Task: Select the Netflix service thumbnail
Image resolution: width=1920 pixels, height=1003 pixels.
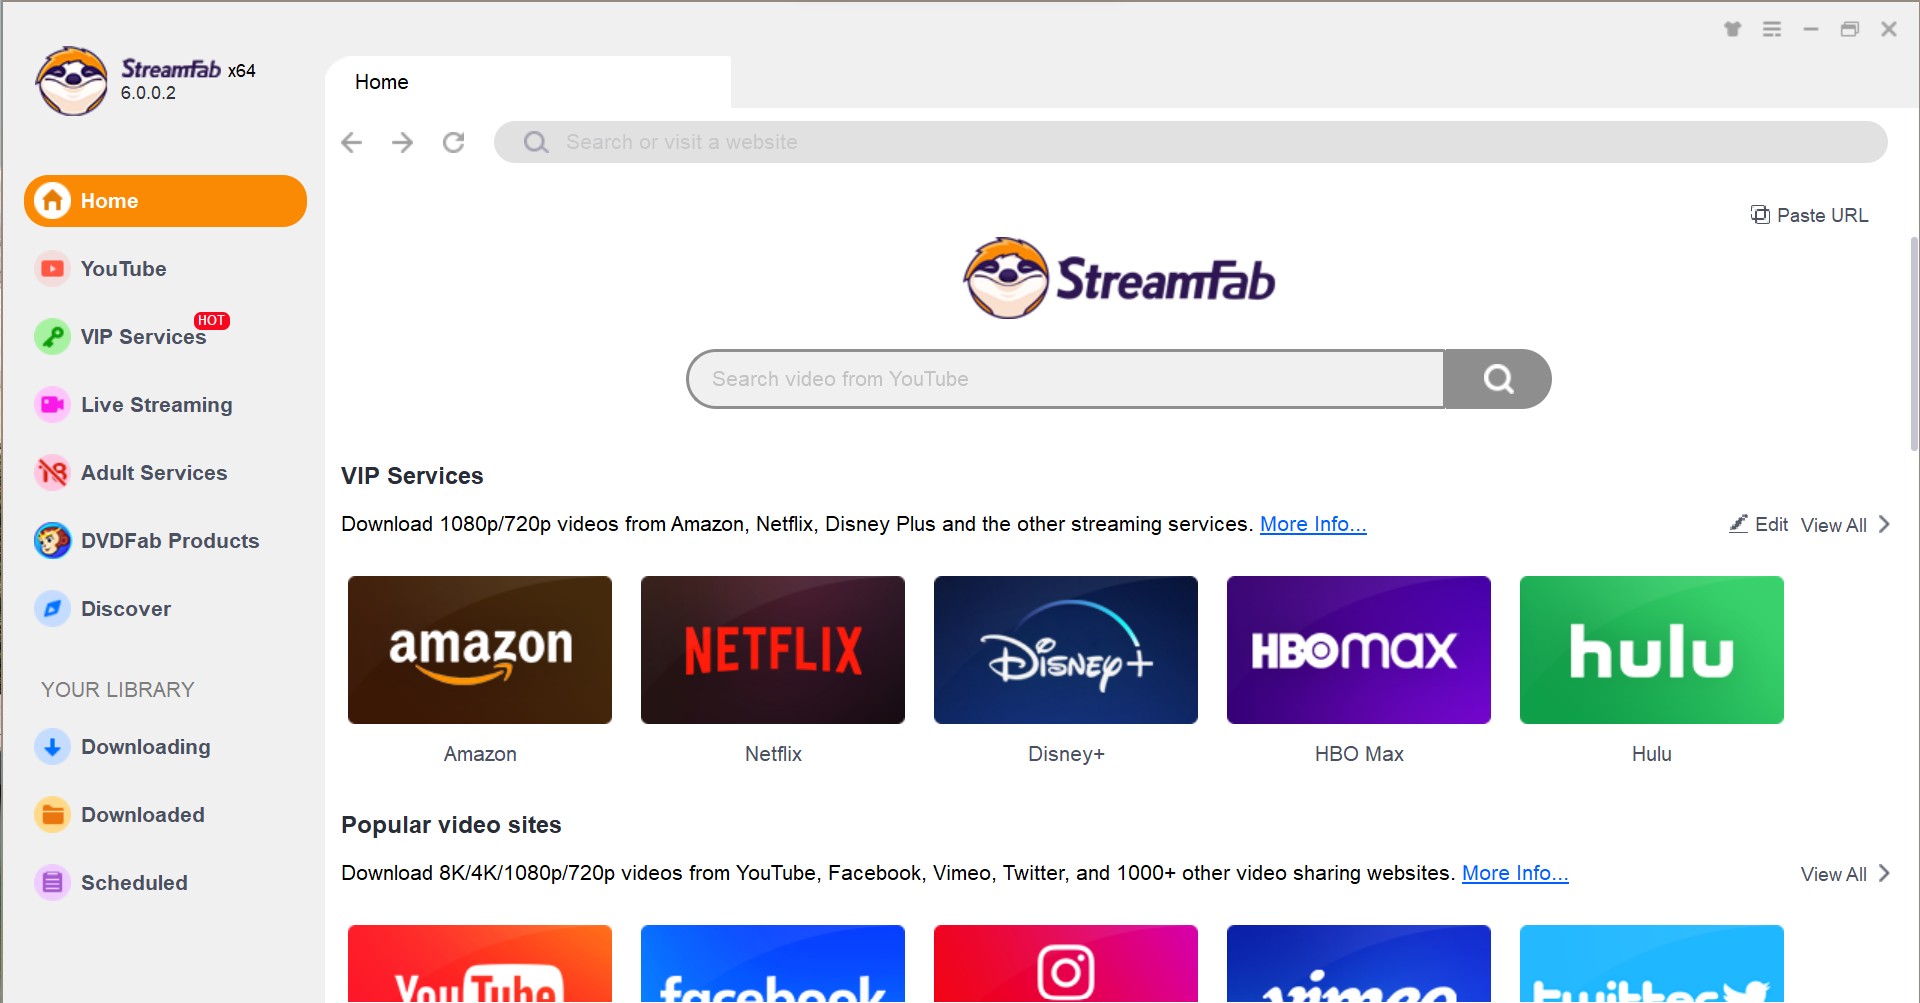Action: click(x=772, y=649)
